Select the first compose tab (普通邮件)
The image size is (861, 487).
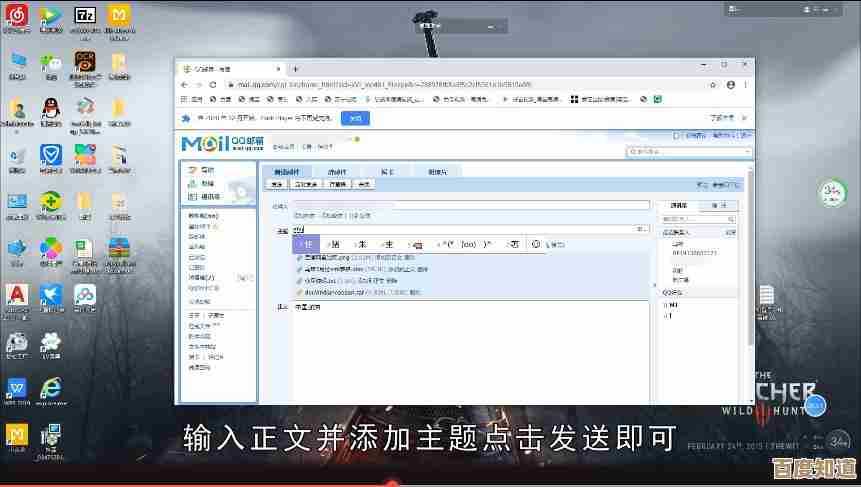[x=287, y=172]
